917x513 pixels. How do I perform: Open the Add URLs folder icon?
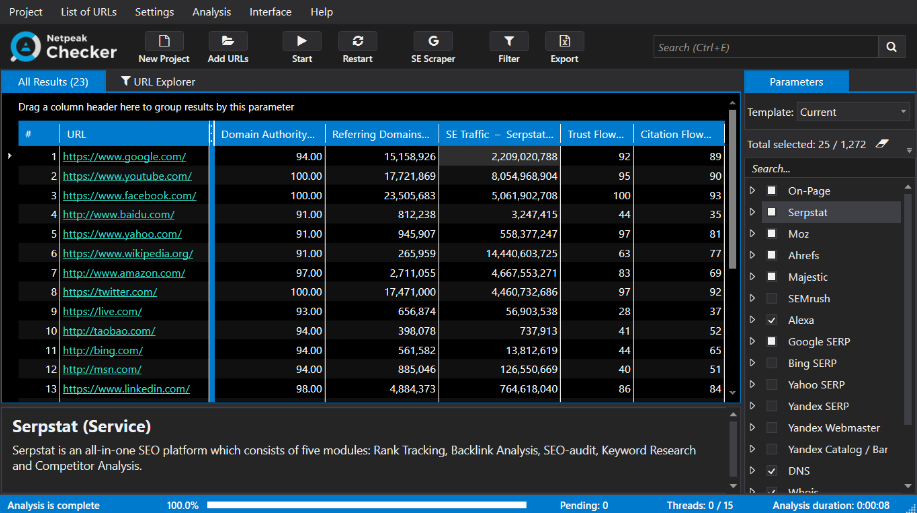tap(228, 42)
